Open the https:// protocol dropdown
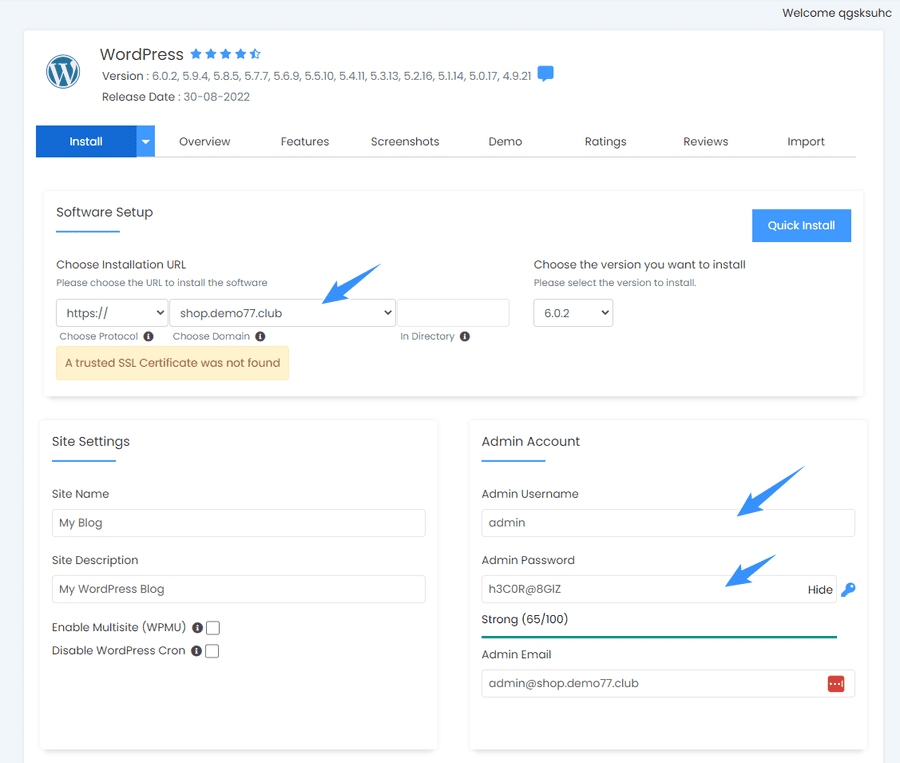This screenshot has height=763, width=900. coord(112,313)
